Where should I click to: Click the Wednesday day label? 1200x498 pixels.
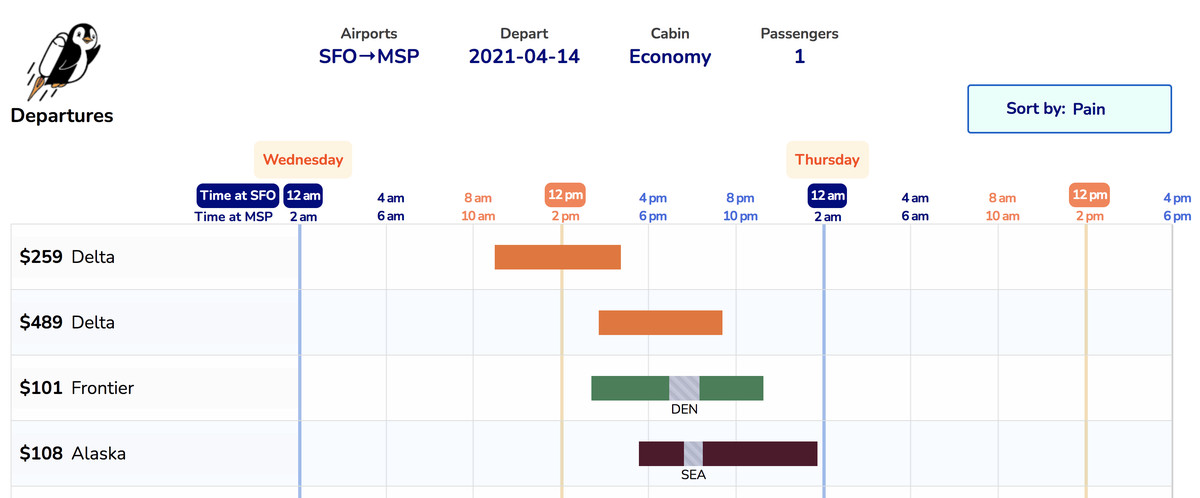(x=302, y=160)
